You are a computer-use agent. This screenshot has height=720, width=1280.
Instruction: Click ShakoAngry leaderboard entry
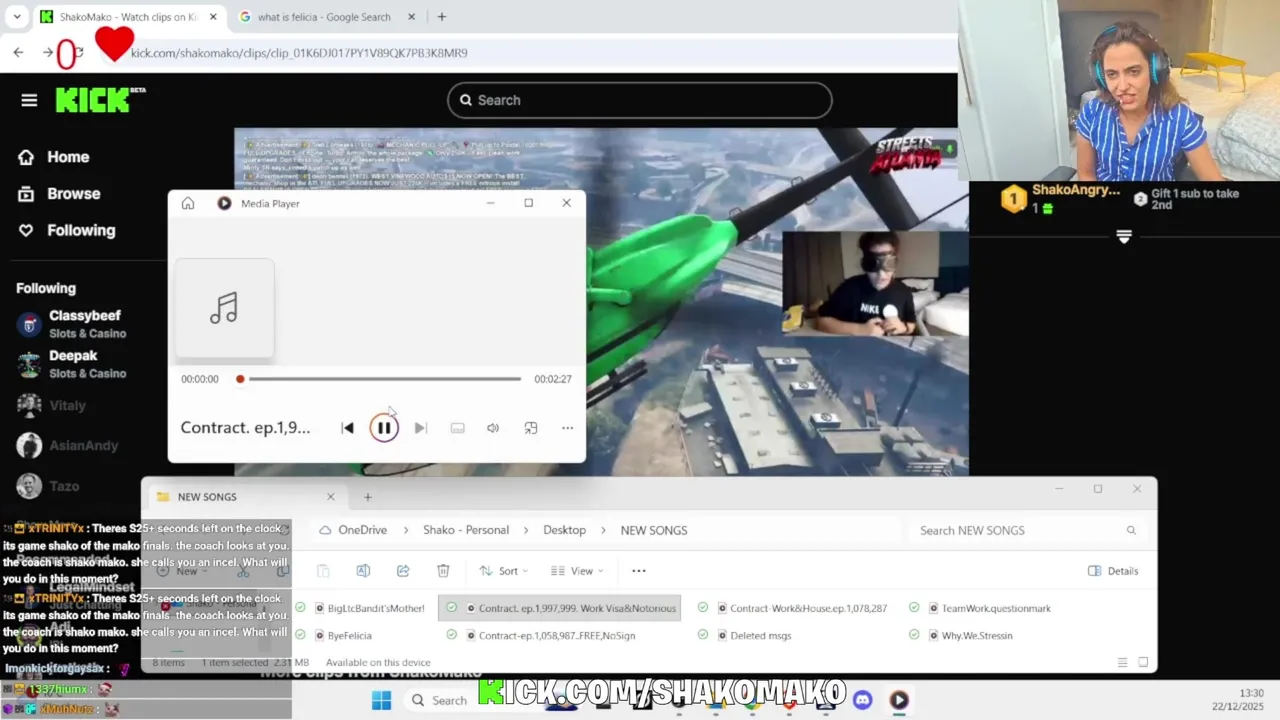pyautogui.click(x=1061, y=199)
